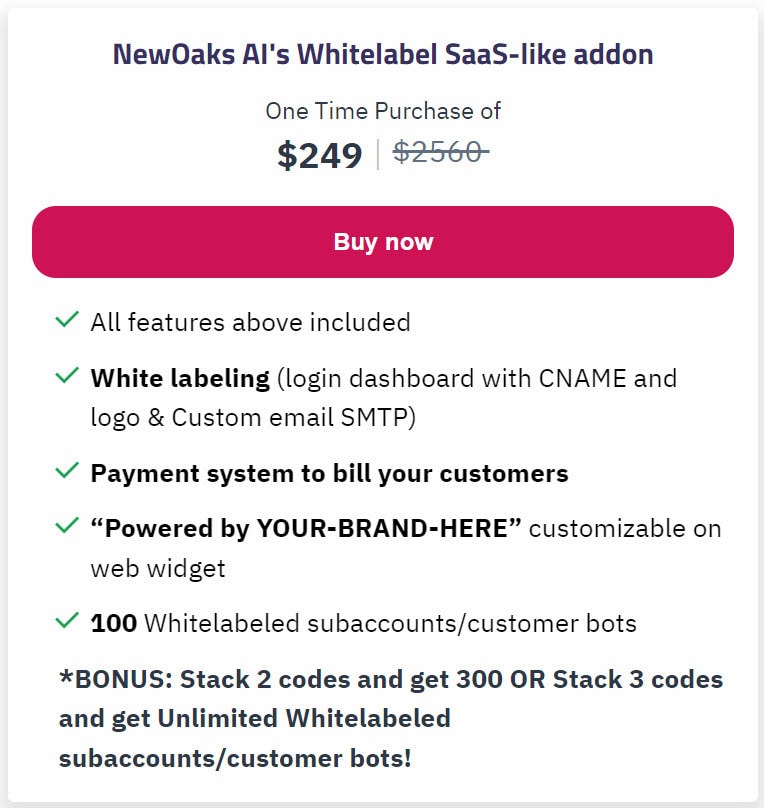
Task: Click checkmark next to Payment system feature
Action: point(67,470)
